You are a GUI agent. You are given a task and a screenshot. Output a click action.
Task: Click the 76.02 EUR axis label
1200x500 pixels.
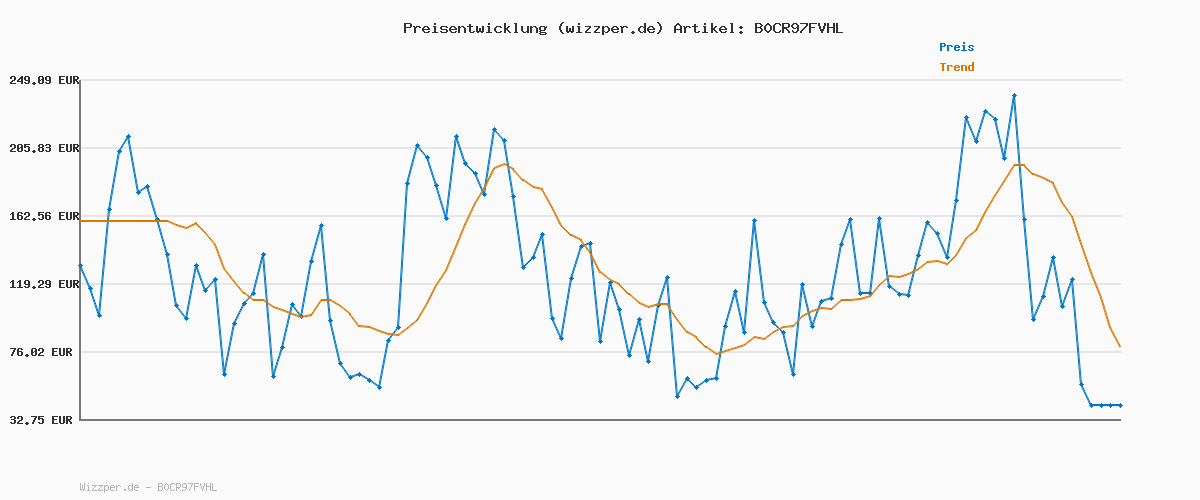click(x=44, y=352)
